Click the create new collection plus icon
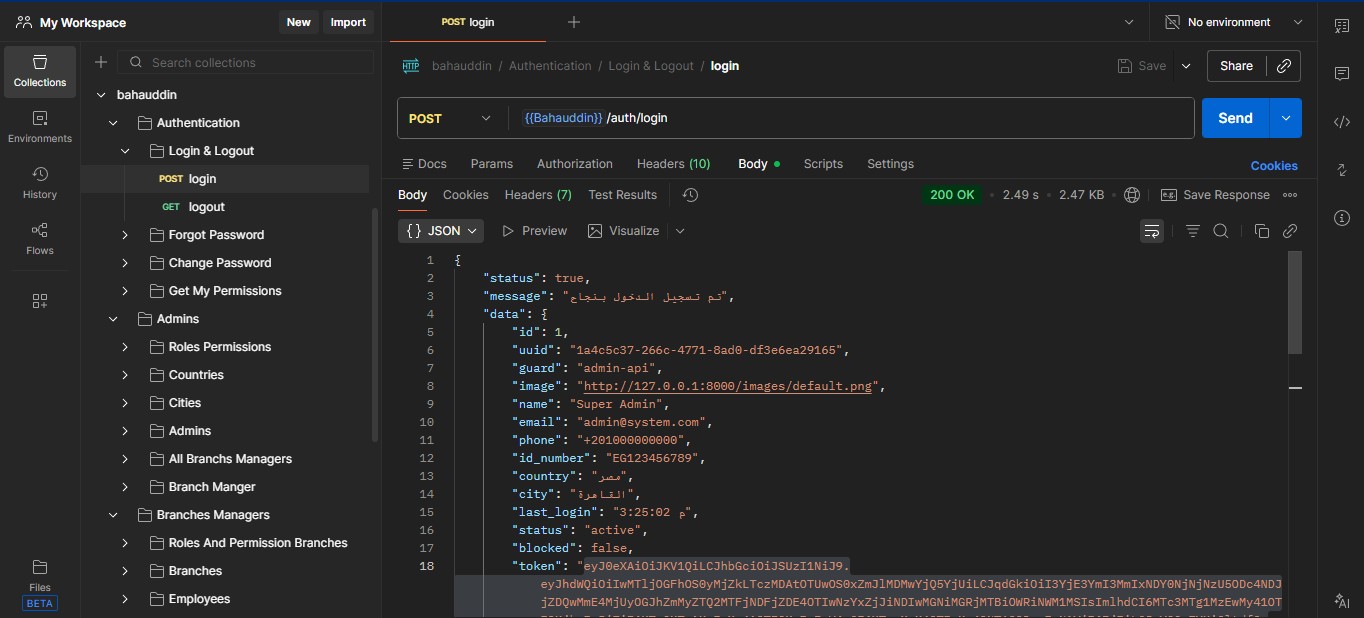Viewport: 1364px width, 618px height. click(x=101, y=63)
